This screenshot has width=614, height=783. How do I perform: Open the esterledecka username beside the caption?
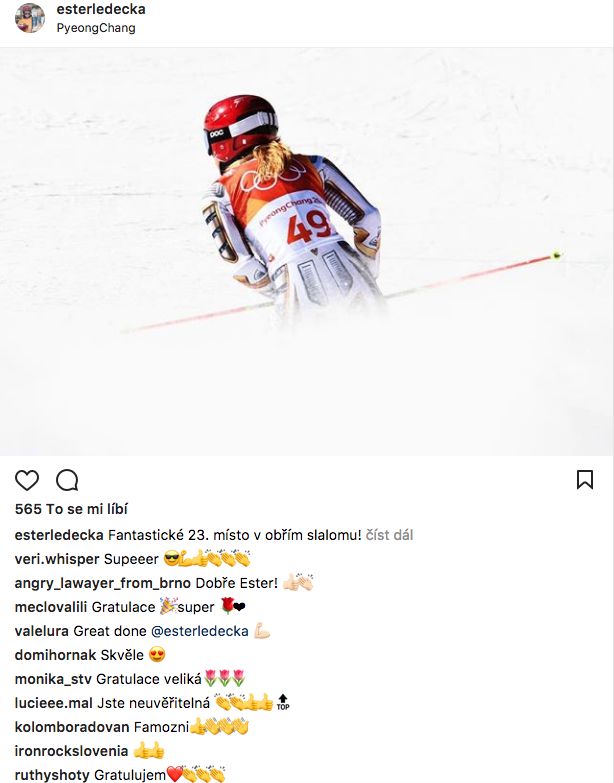point(59,535)
